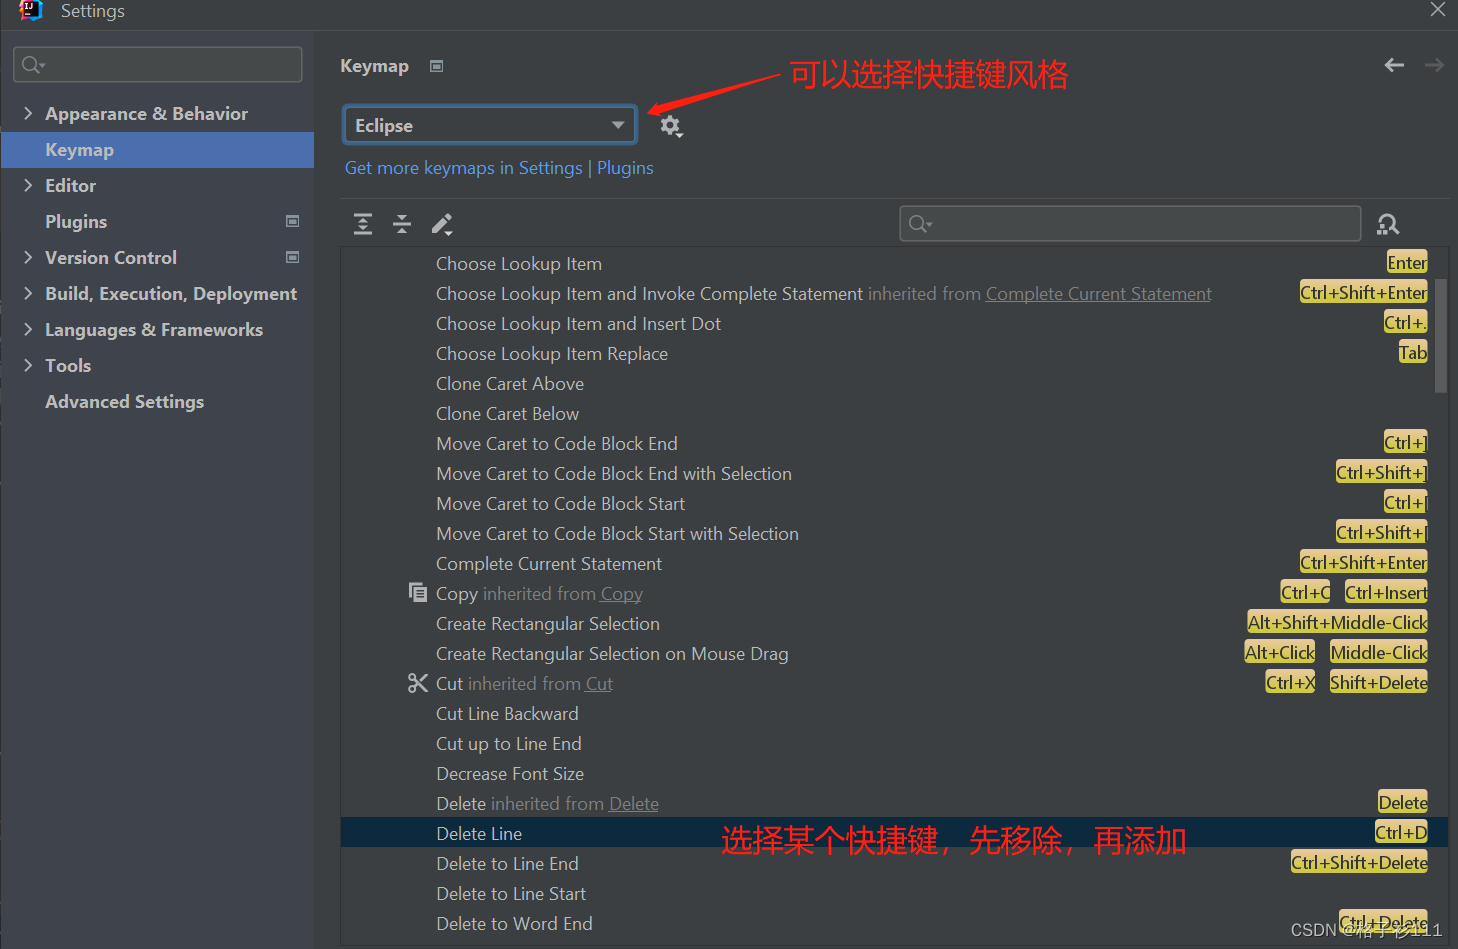Viewport: 1458px width, 949px height.
Task: Open the Eclipse keymap scheme dropdown
Action: point(490,125)
